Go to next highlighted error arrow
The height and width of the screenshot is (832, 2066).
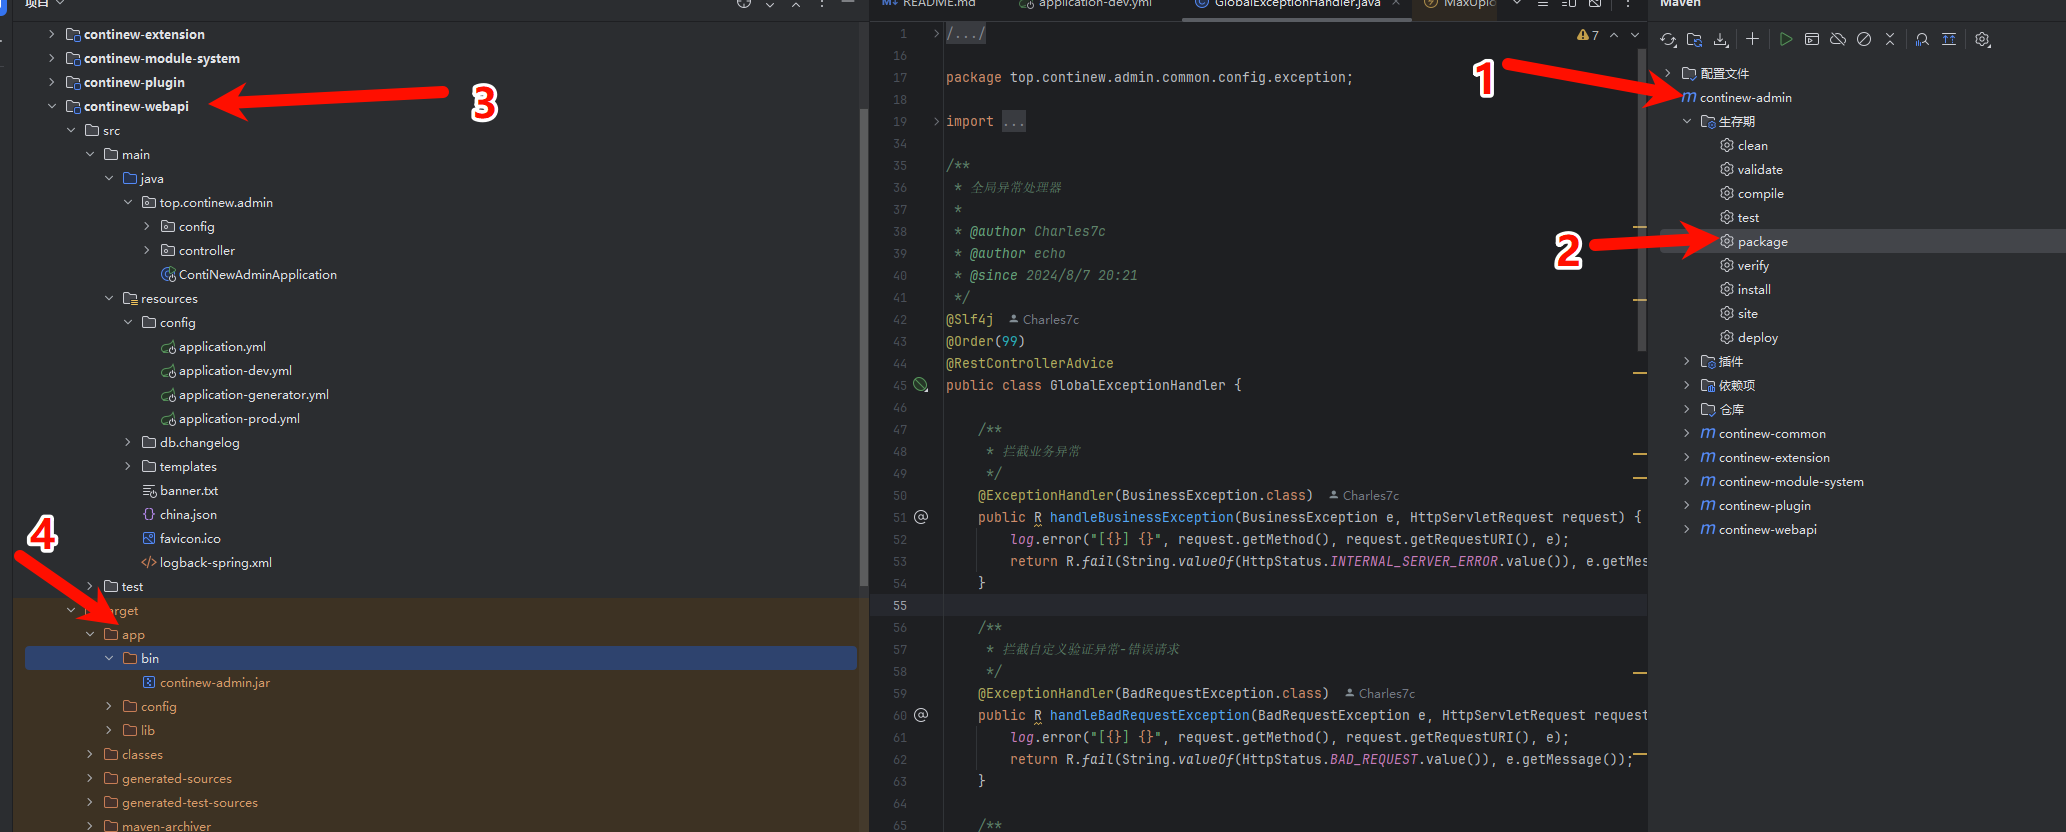coord(1635,35)
